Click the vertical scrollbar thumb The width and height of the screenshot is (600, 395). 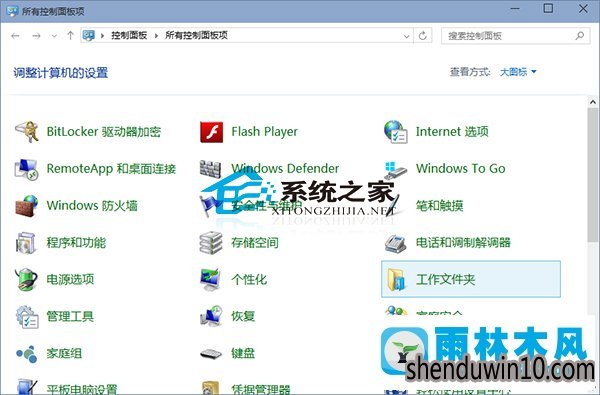(x=592, y=175)
